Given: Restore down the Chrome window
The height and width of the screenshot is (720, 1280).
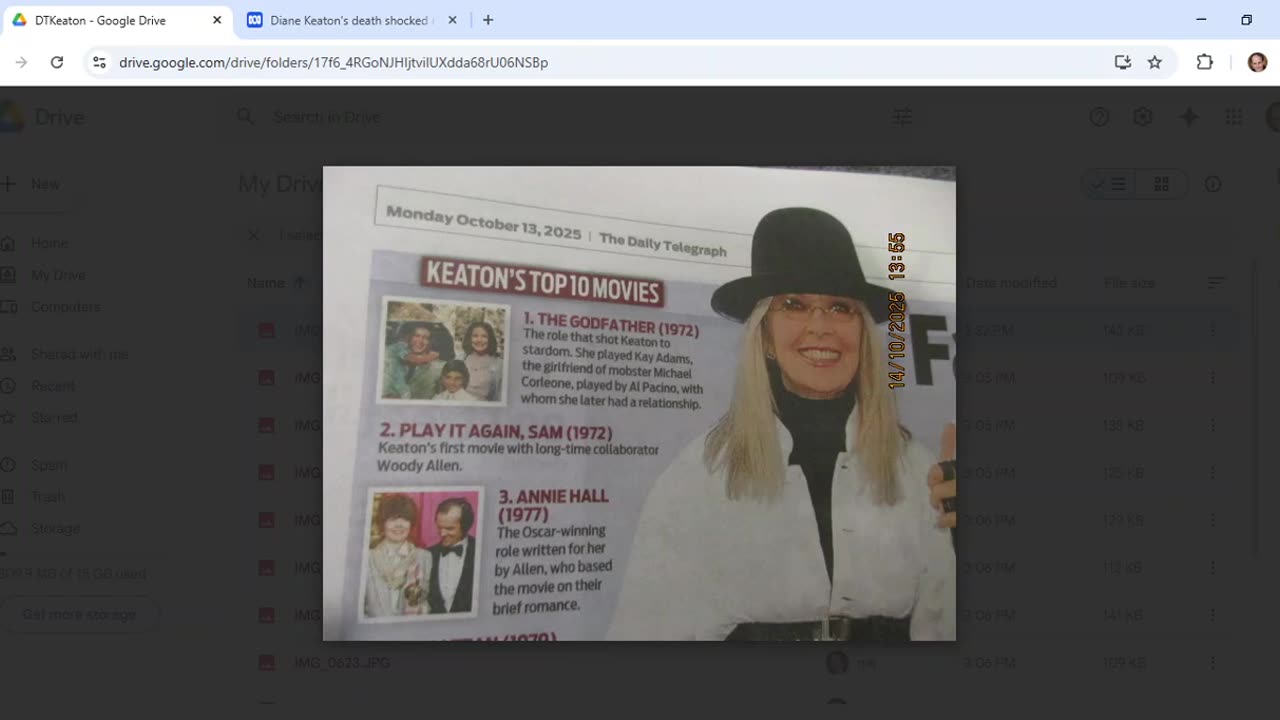Looking at the screenshot, I should click(x=1246, y=20).
